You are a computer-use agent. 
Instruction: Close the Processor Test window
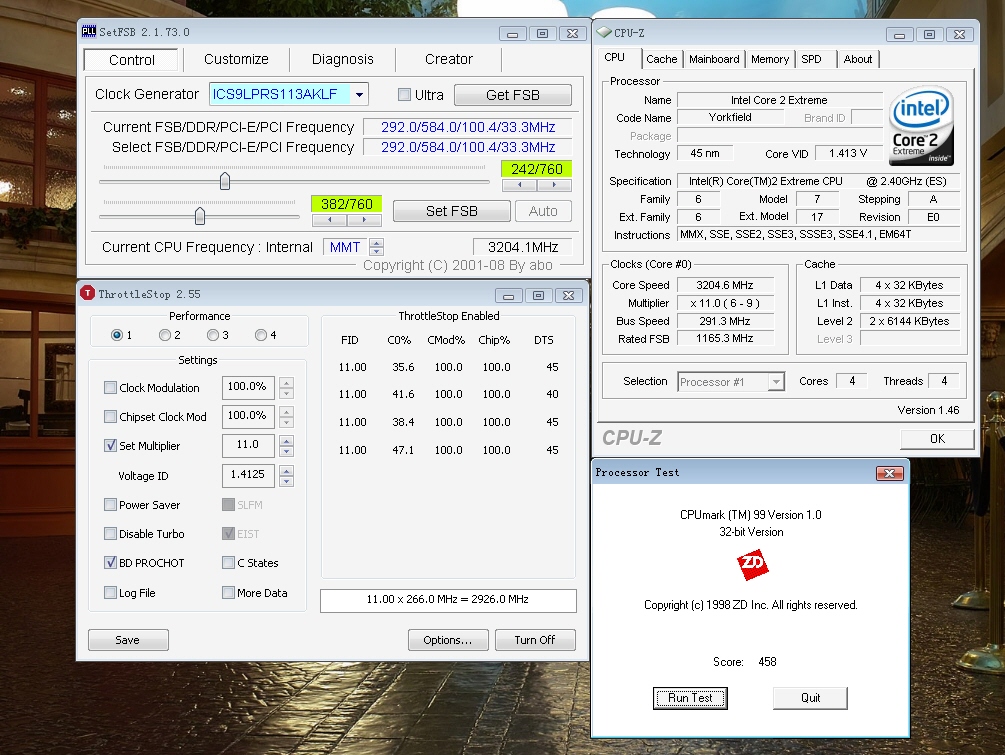(890, 473)
